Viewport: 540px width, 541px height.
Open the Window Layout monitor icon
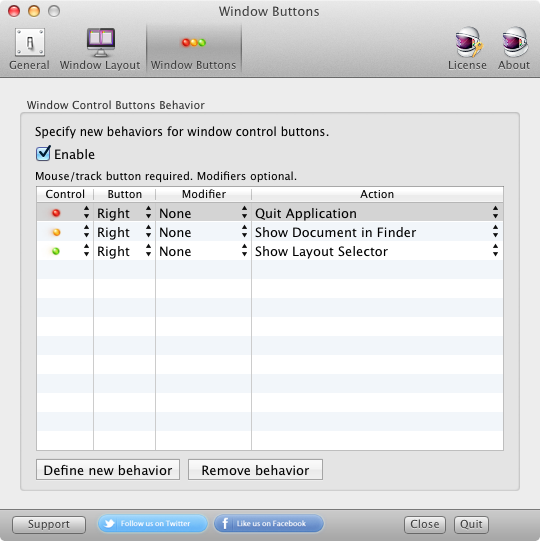click(x=100, y=42)
